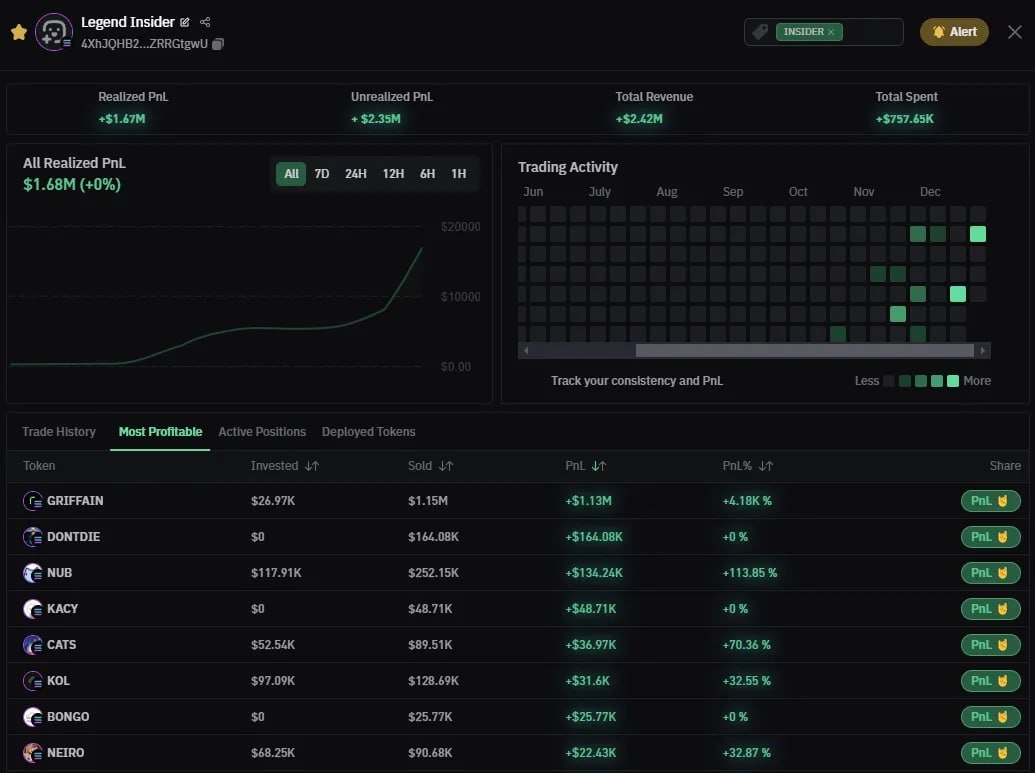Switch to the Trade History tab
The height and width of the screenshot is (773, 1035).
pyautogui.click(x=58, y=432)
